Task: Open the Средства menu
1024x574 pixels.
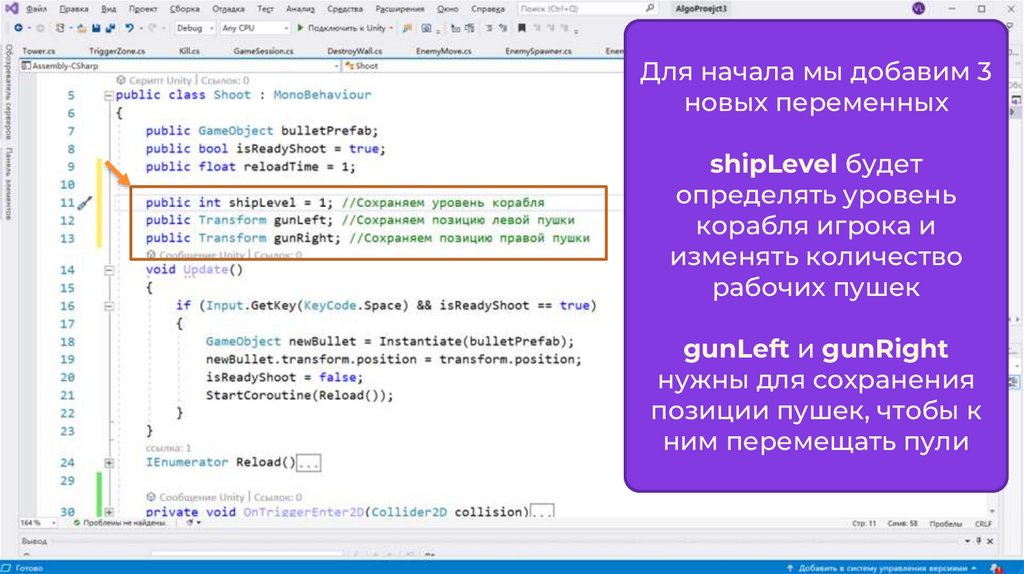Action: click(345, 9)
